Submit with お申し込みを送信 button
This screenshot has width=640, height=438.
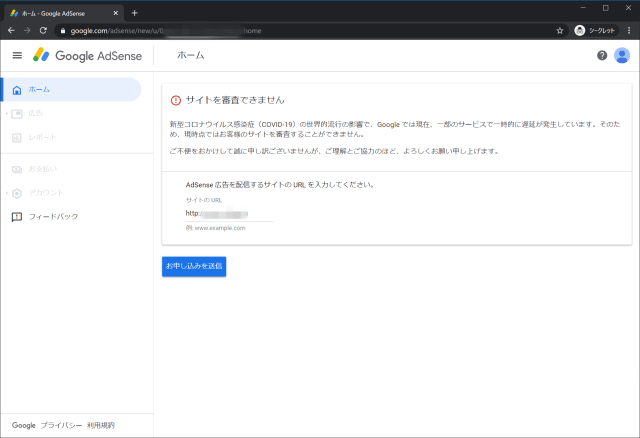(x=194, y=266)
